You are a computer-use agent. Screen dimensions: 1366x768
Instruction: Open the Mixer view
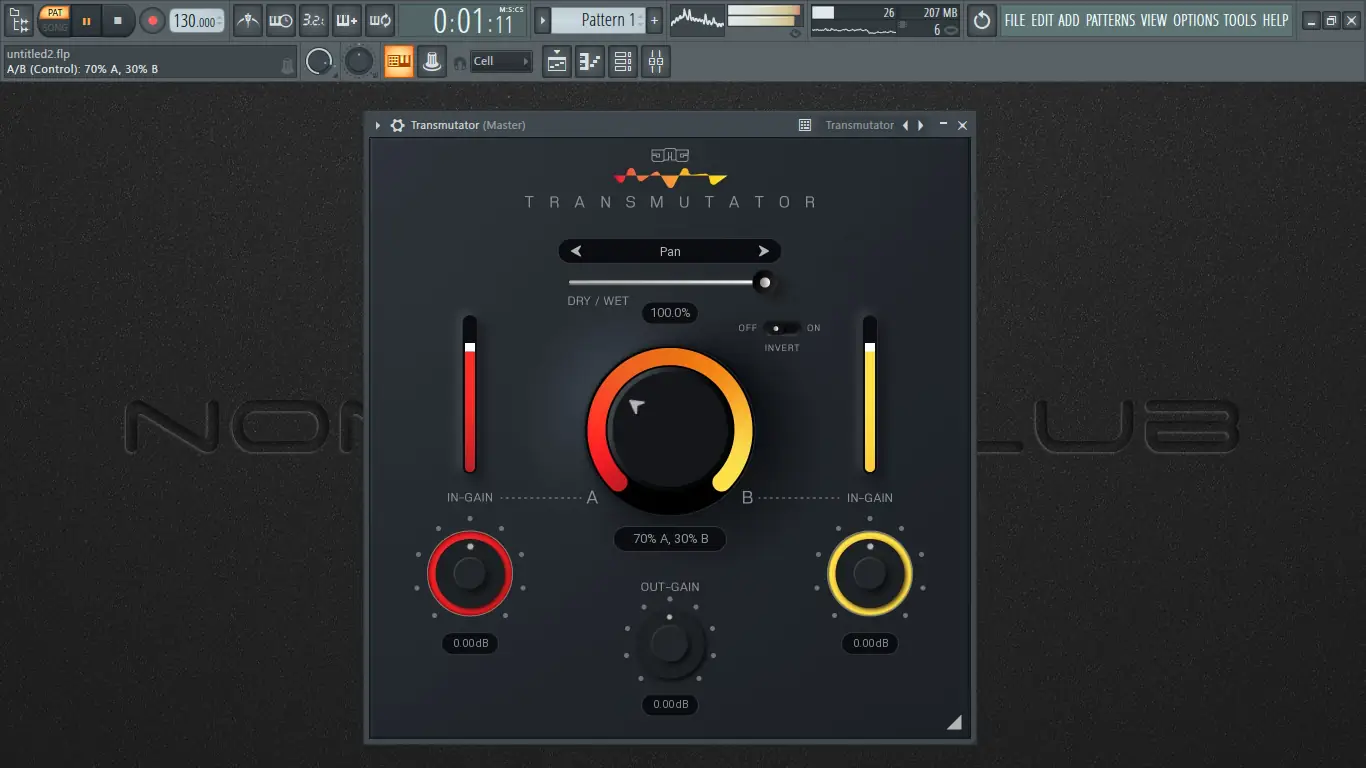(x=654, y=61)
